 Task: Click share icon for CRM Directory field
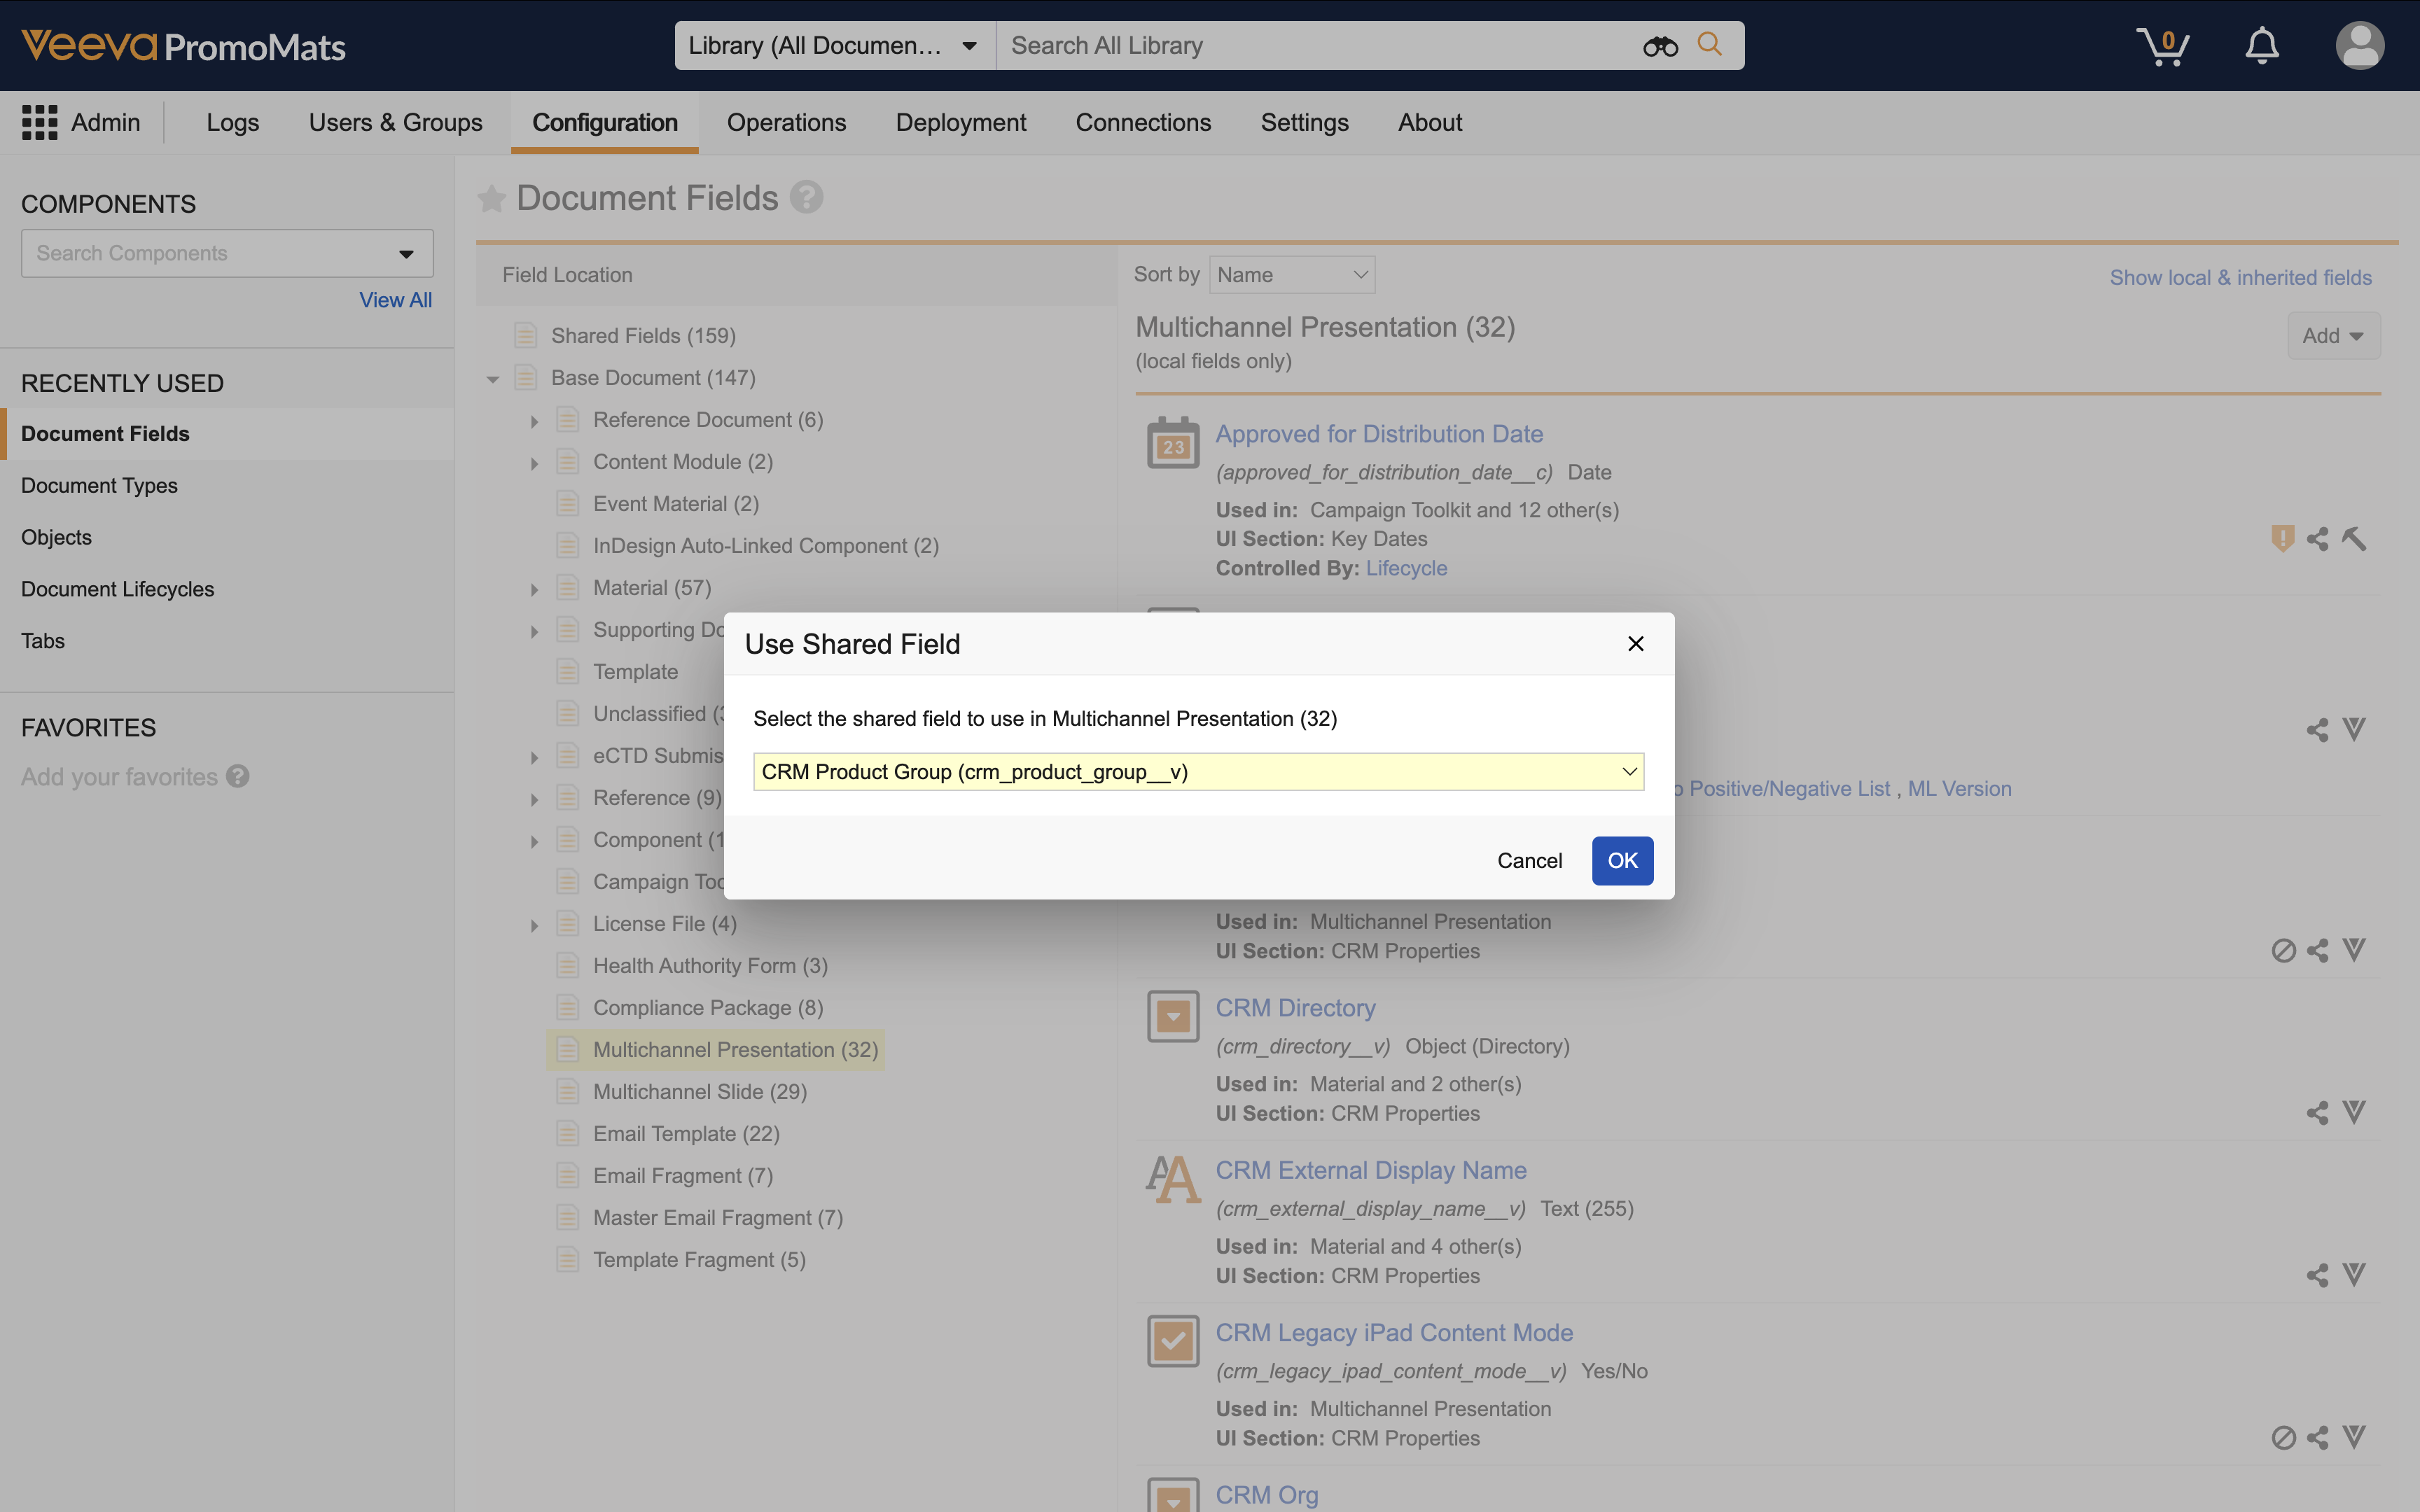click(2317, 1113)
